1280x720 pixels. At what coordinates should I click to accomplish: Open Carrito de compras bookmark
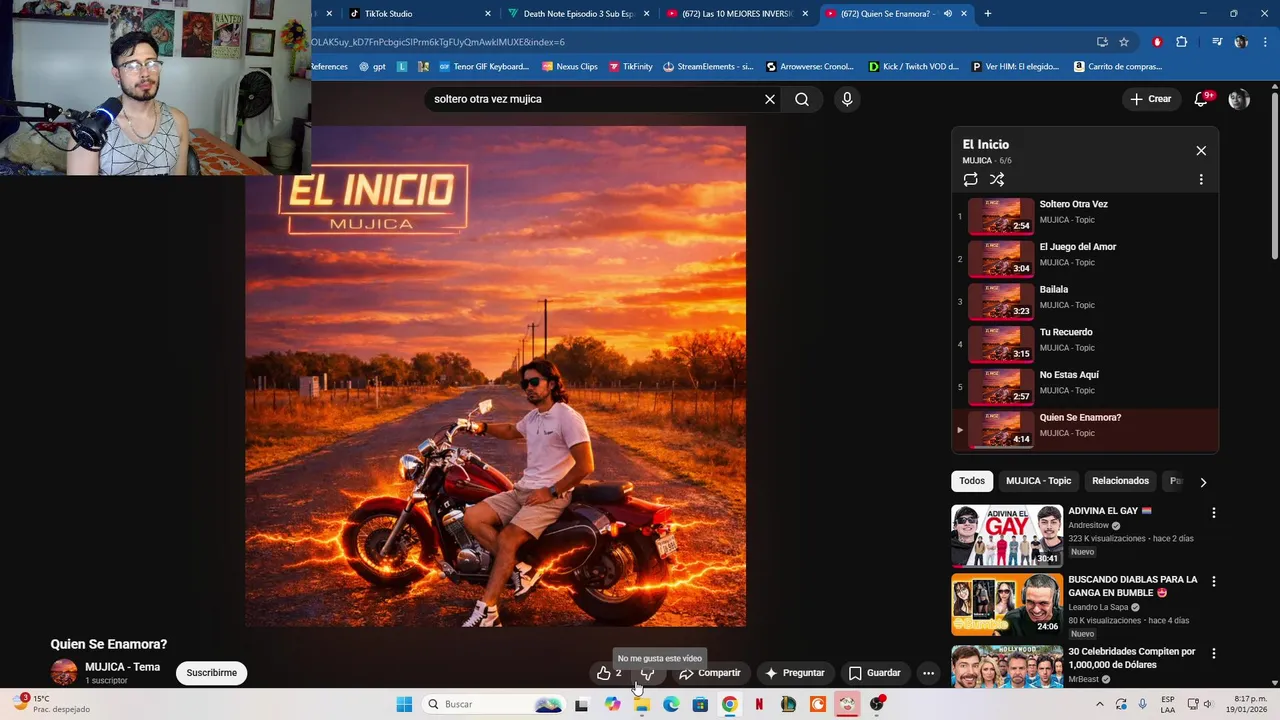1118,67
